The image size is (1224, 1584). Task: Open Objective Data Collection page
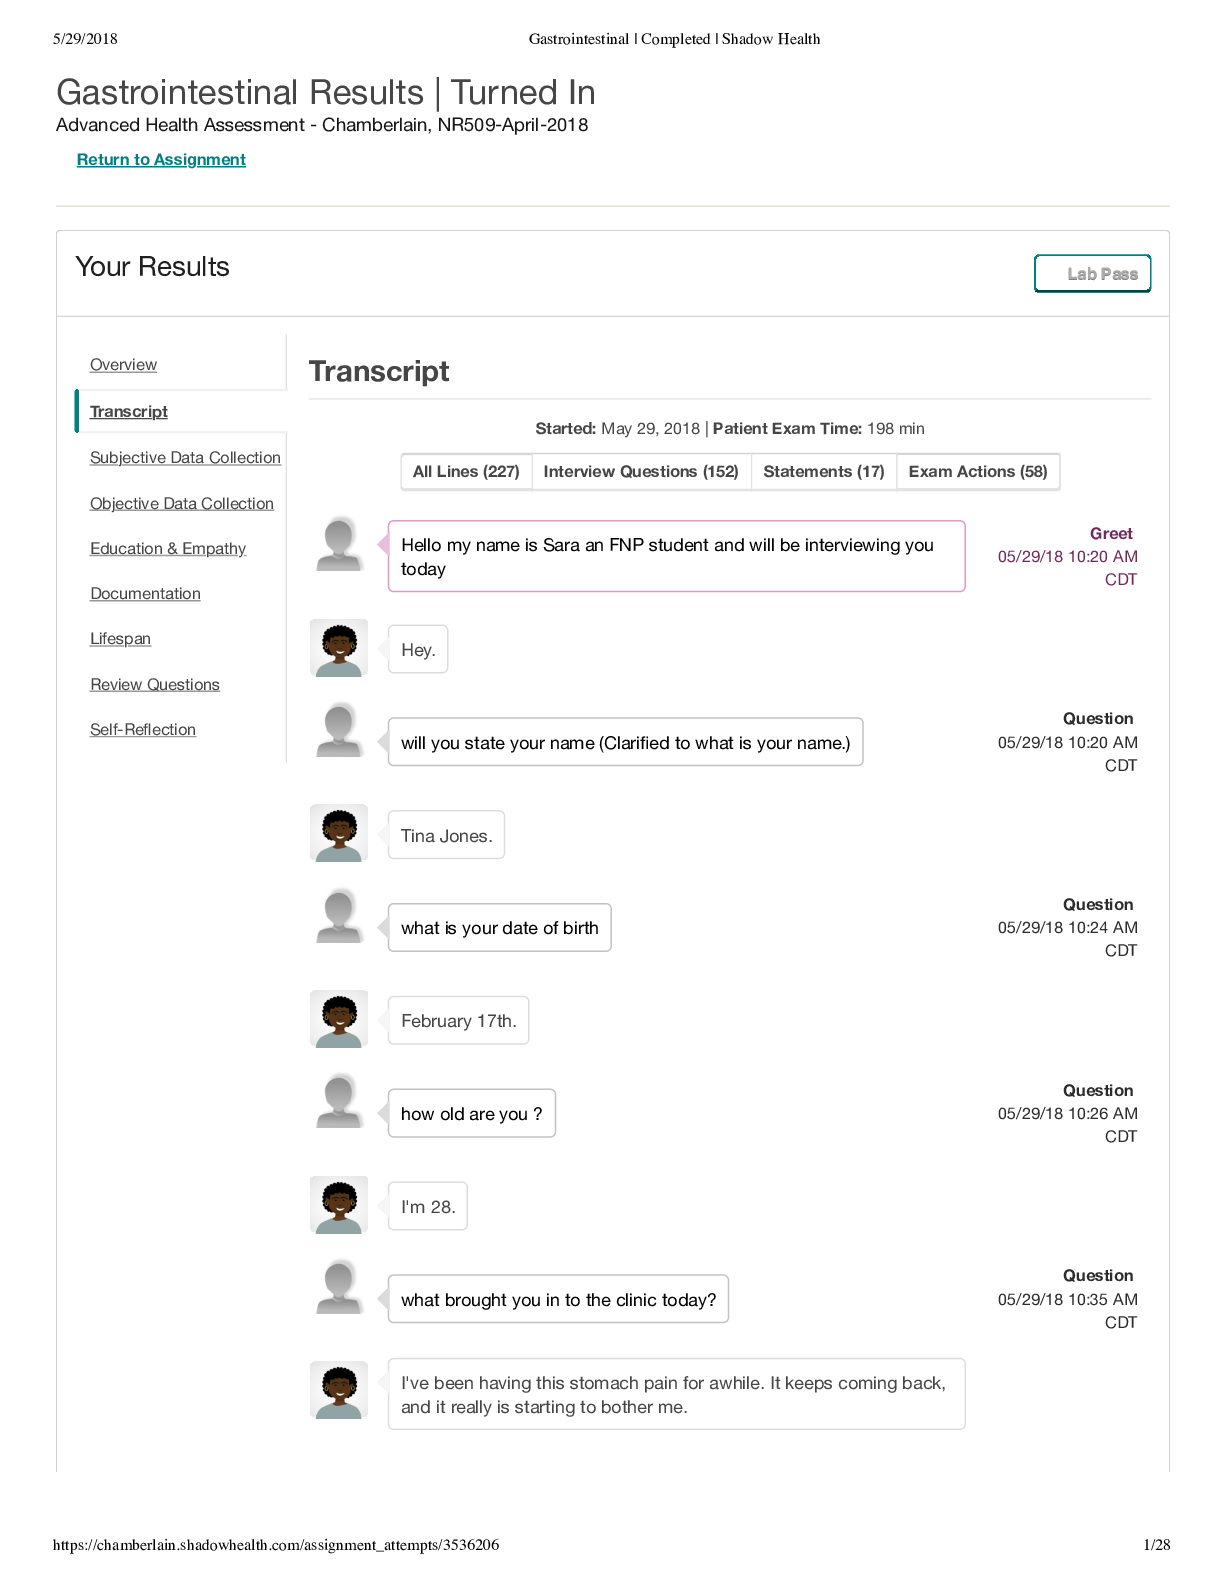pos(182,504)
